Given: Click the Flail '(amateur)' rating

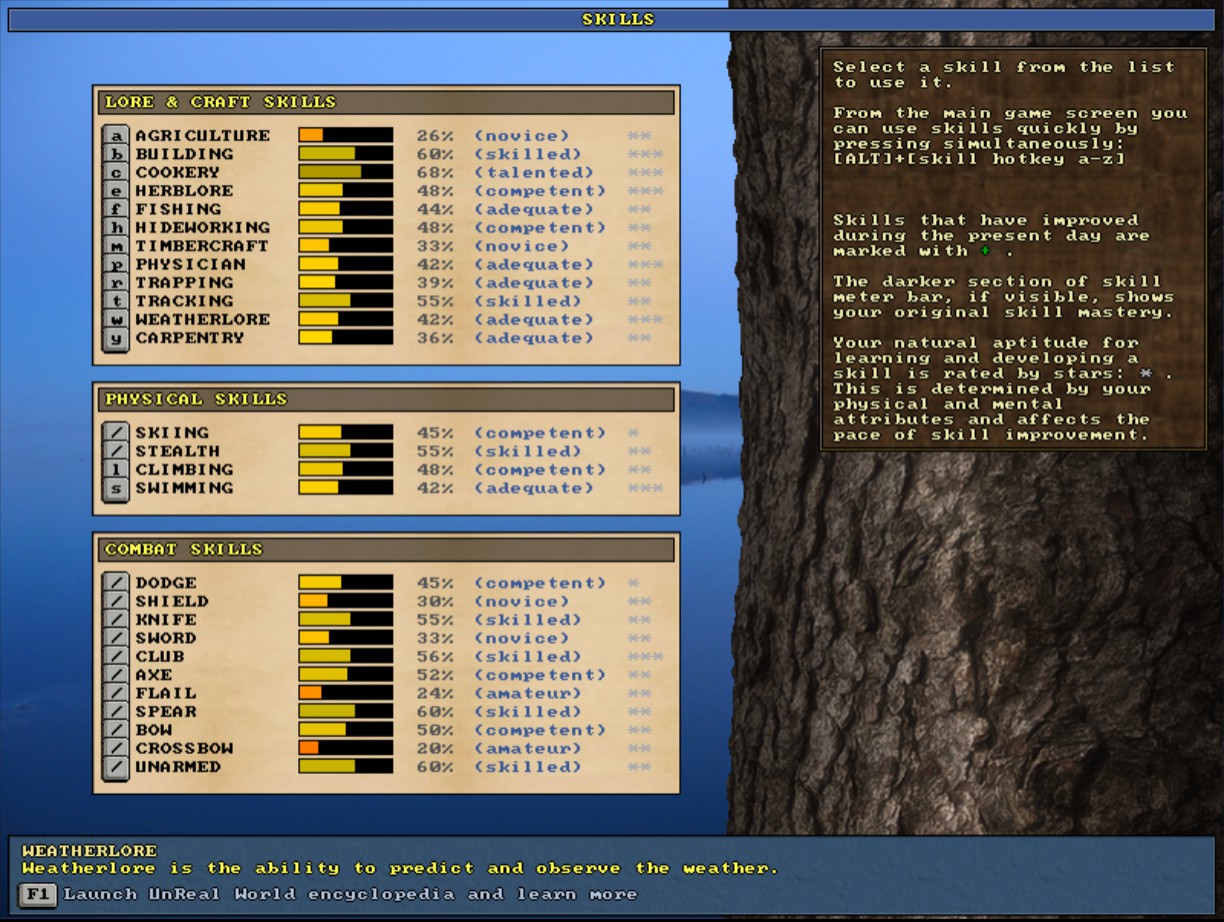Looking at the screenshot, I should coord(528,693).
